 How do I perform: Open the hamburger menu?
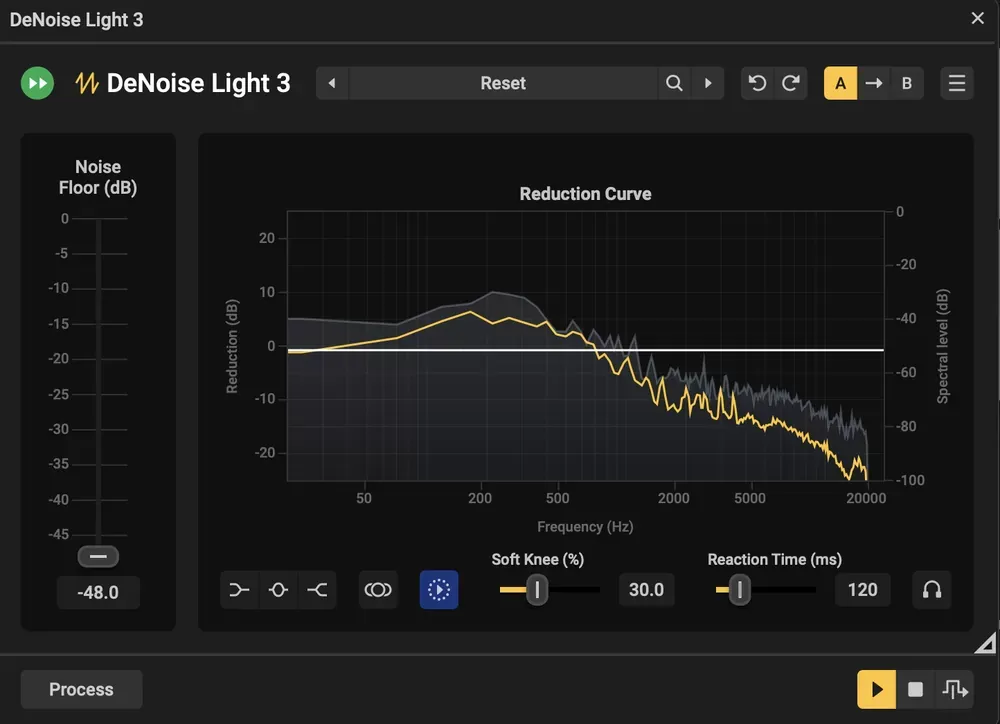[x=957, y=83]
